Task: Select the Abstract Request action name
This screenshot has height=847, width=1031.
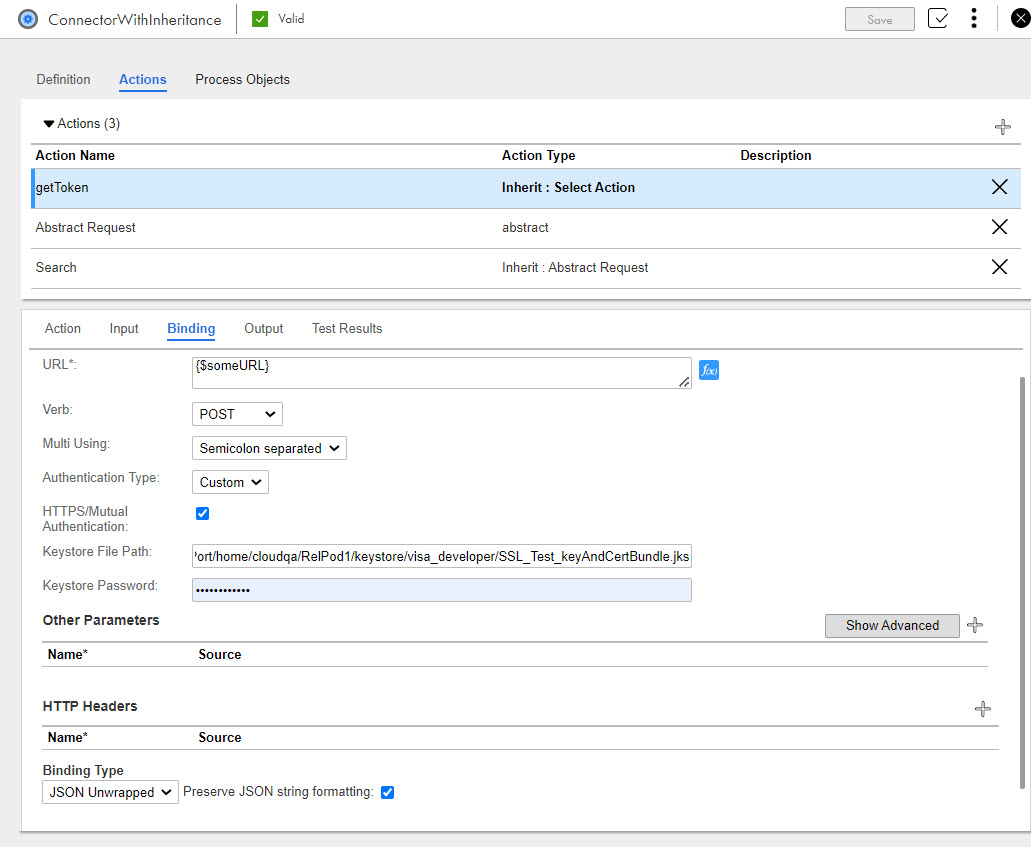Action: 85,228
